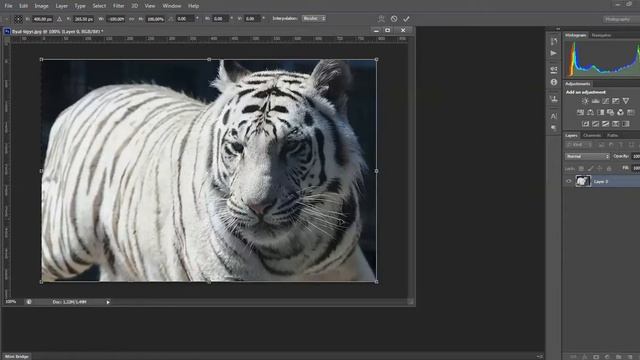Open the Help menu
This screenshot has width=640, height=360.
(x=193, y=6)
